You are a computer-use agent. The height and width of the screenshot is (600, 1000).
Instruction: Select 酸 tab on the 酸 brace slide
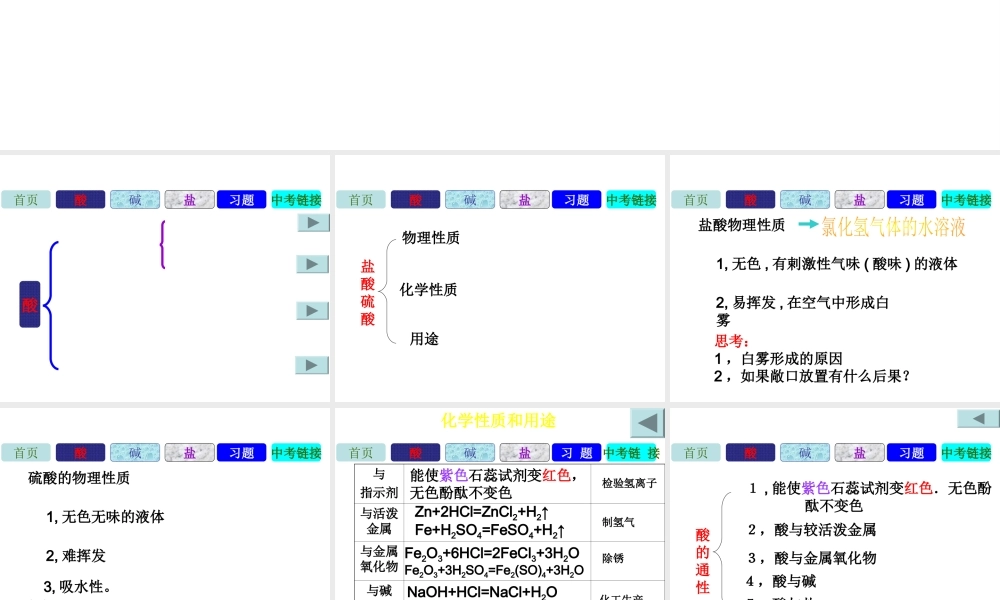pos(80,200)
